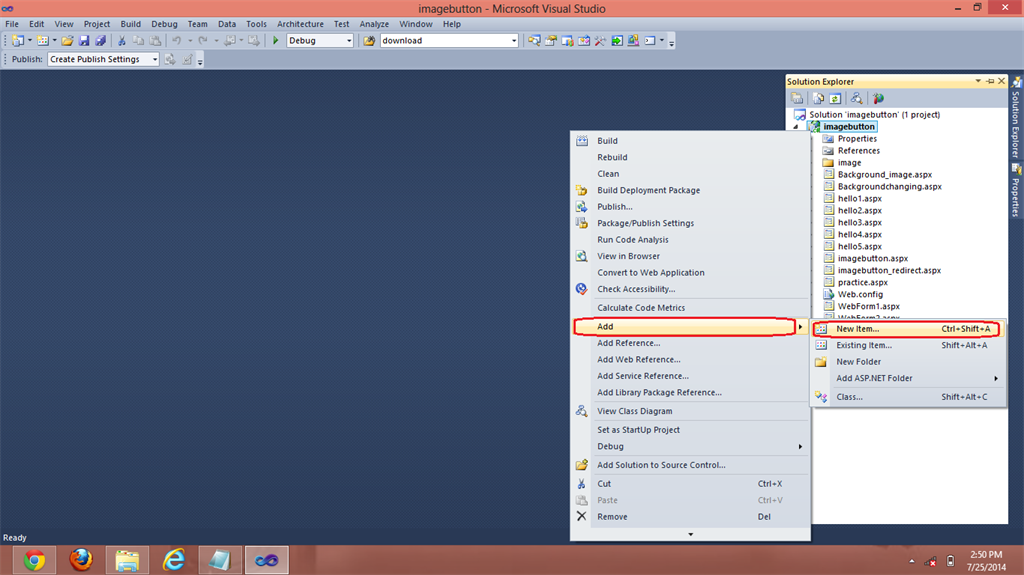The width and height of the screenshot is (1024, 575).
Task: Select Solution 'imagebutton' root node
Action: (874, 115)
